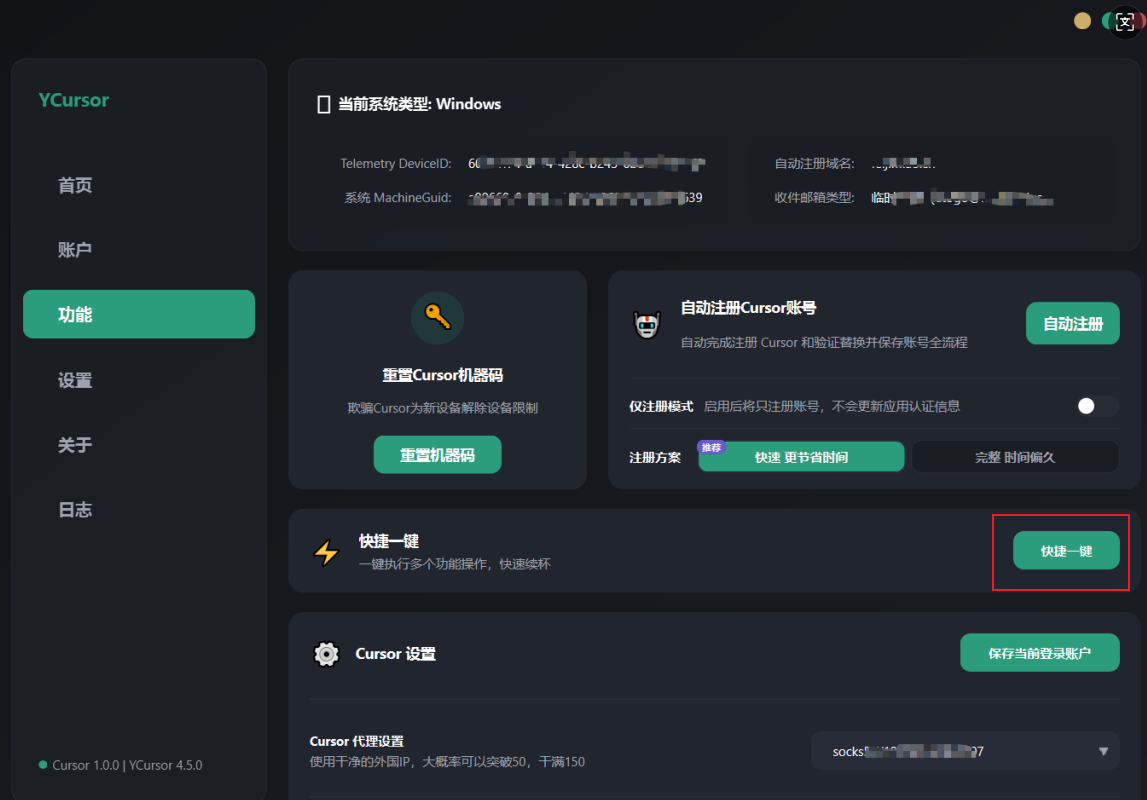1147x800 pixels.
Task: Click the 当前系统类型: Windows heading
Action: coord(419,105)
